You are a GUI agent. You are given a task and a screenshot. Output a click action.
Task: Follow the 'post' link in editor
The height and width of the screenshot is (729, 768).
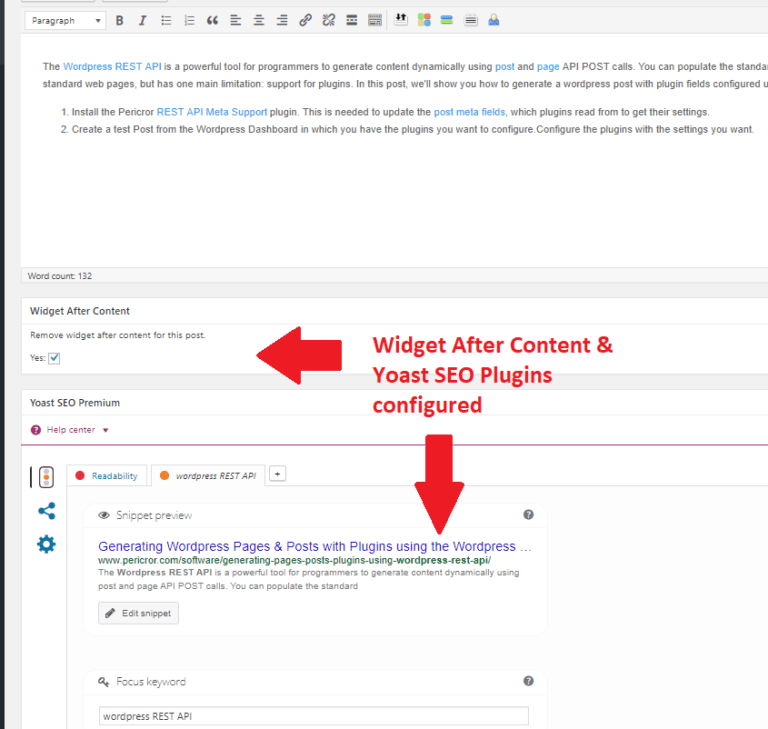[x=504, y=67]
